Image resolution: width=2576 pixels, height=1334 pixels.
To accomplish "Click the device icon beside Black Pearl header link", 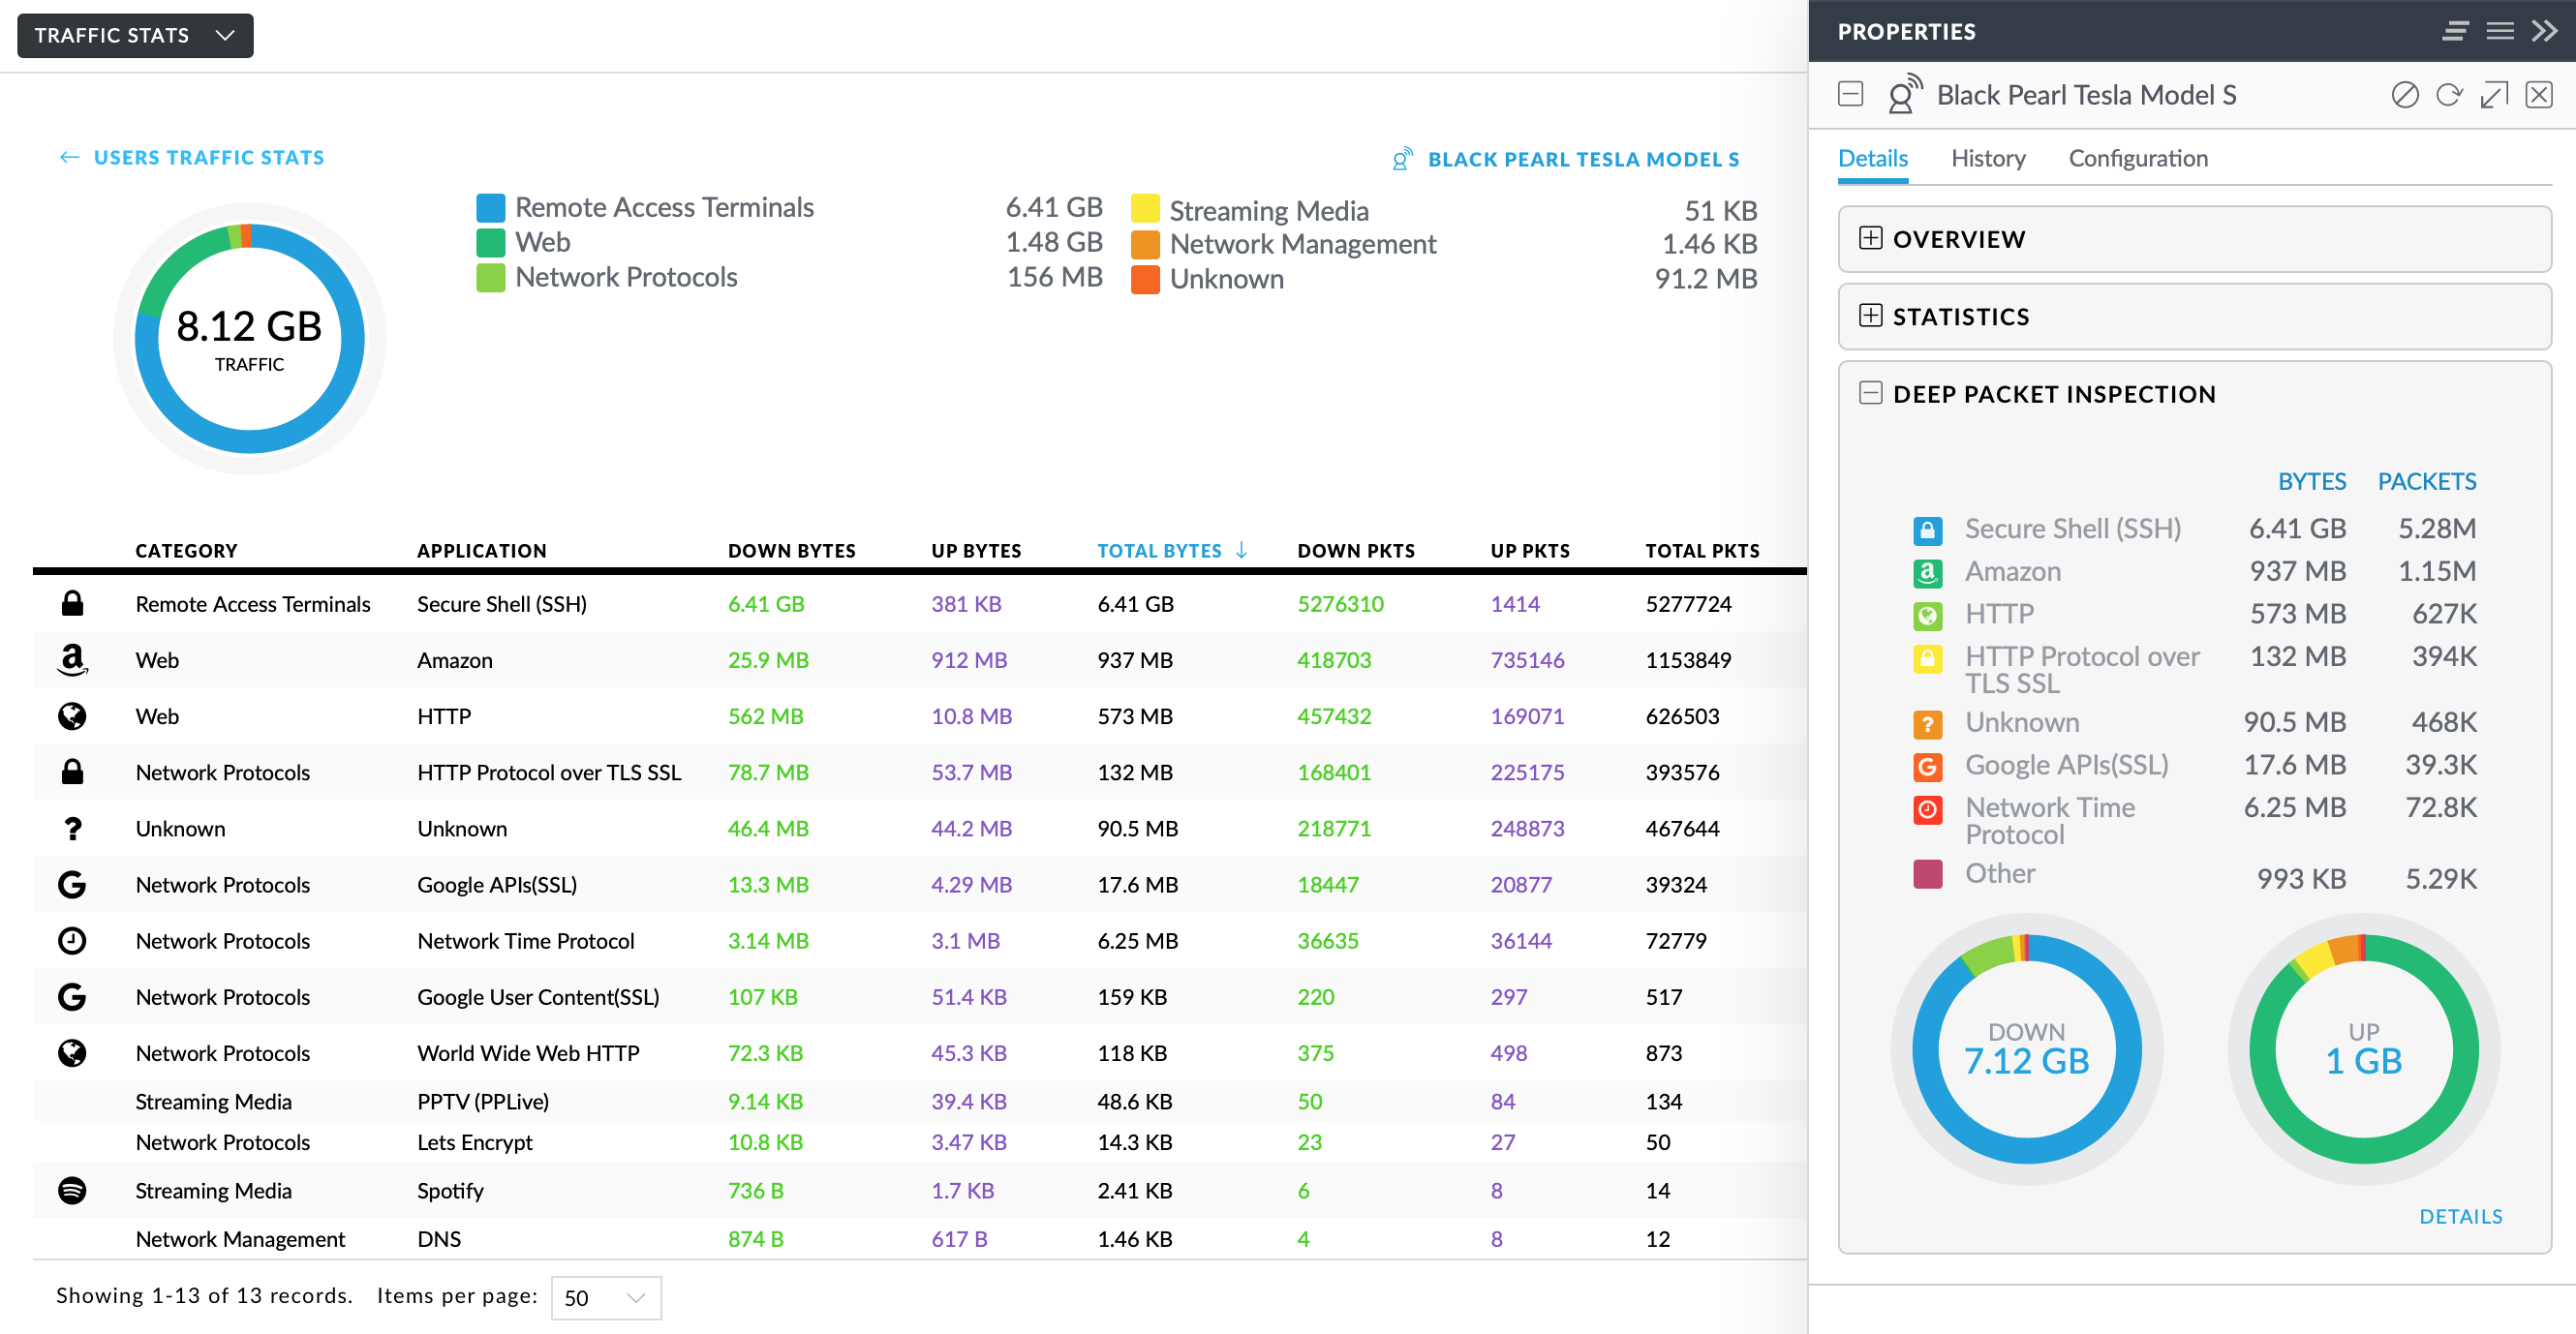I will [1402, 159].
